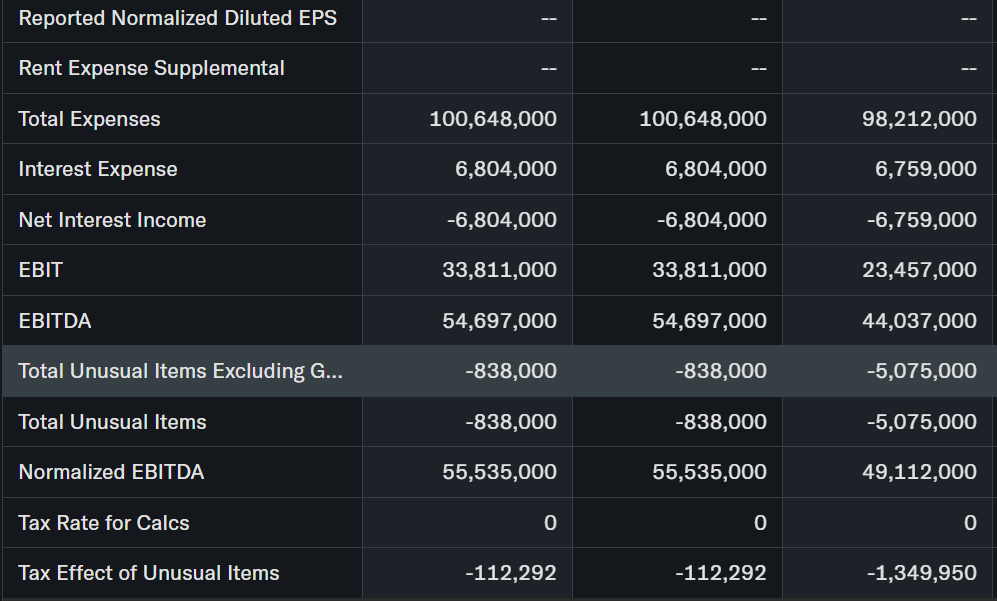Select the 44,037,000 EBITDA cell
This screenshot has height=601, width=997.
point(919,321)
